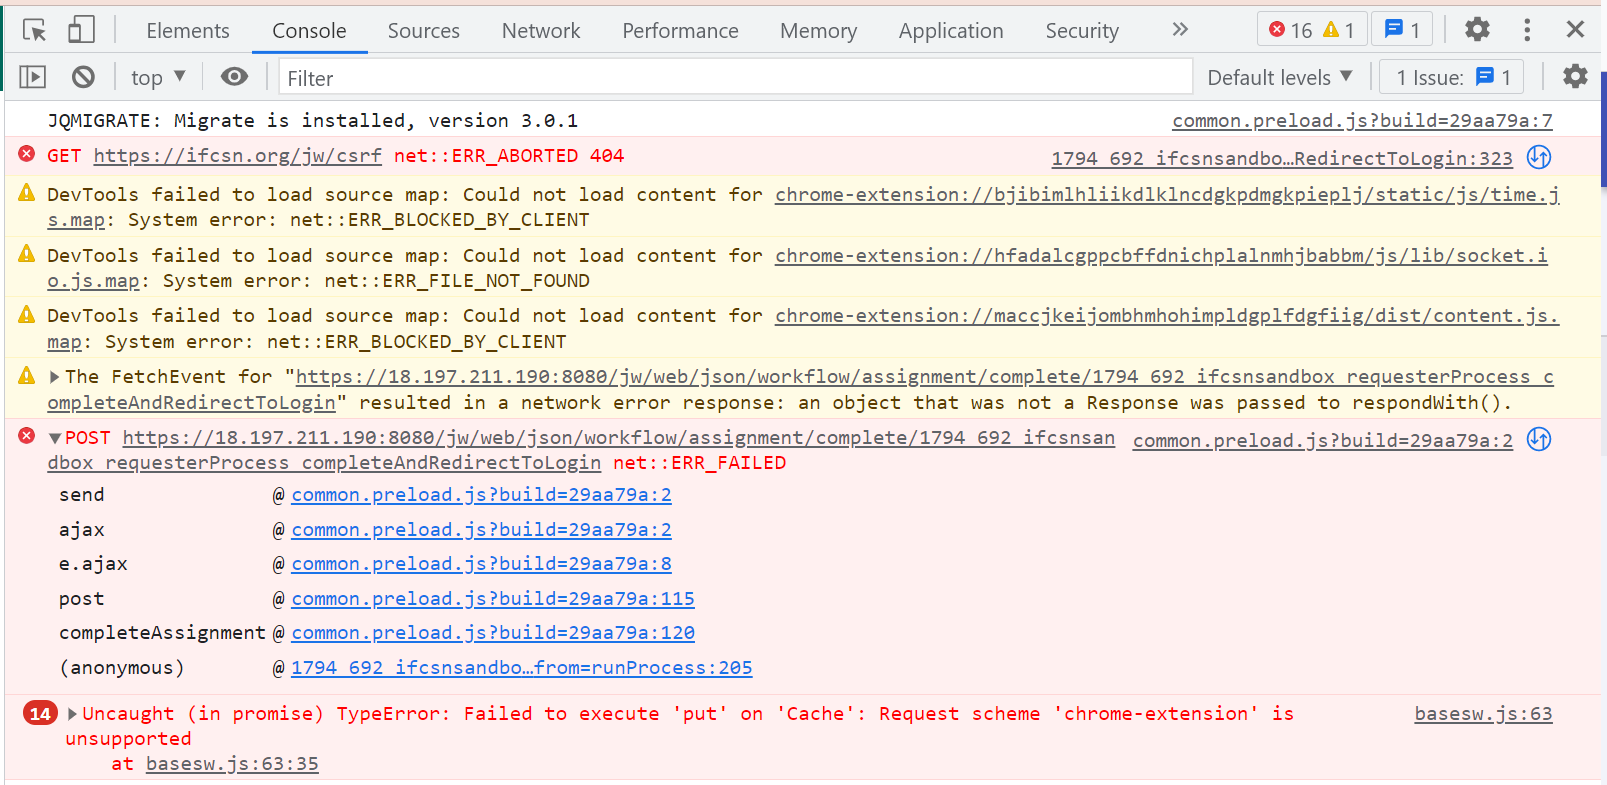Image resolution: width=1607 pixels, height=785 pixels.
Task: Switch to the Performance tab
Action: coord(680,31)
